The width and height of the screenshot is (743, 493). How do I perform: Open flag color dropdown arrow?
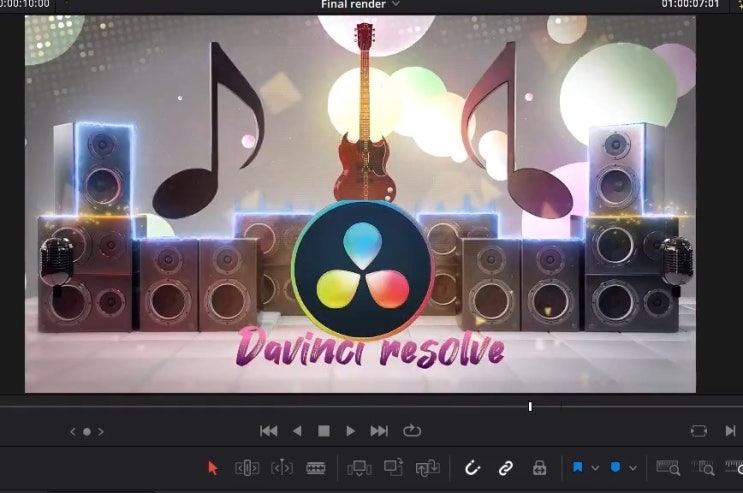coord(595,468)
